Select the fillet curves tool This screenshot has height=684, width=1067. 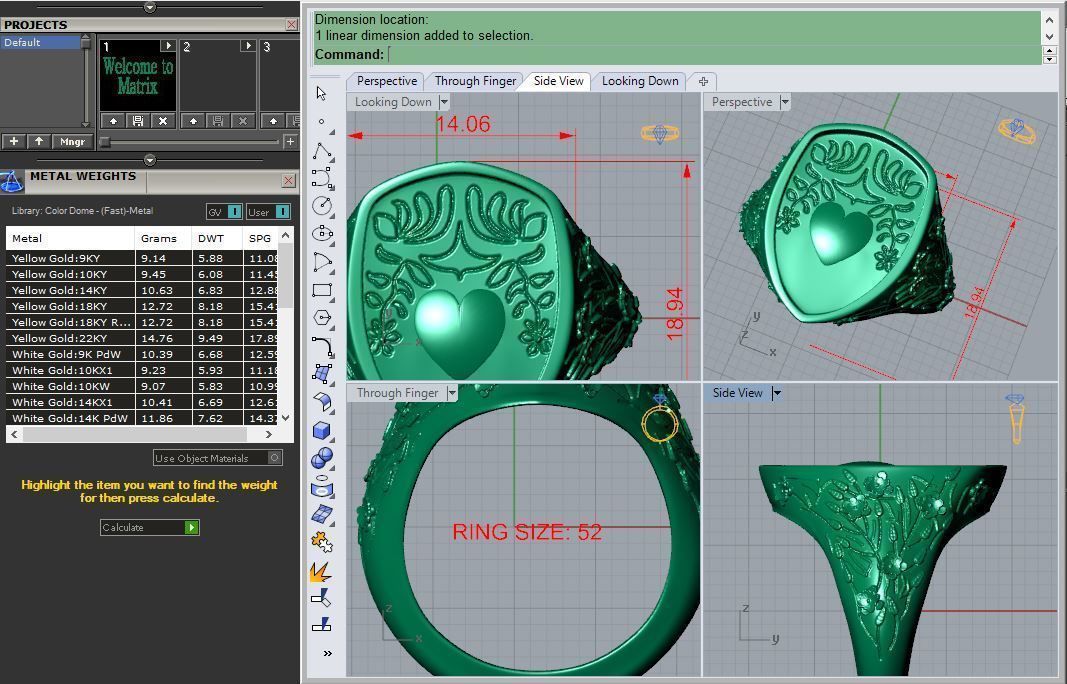coord(322,346)
